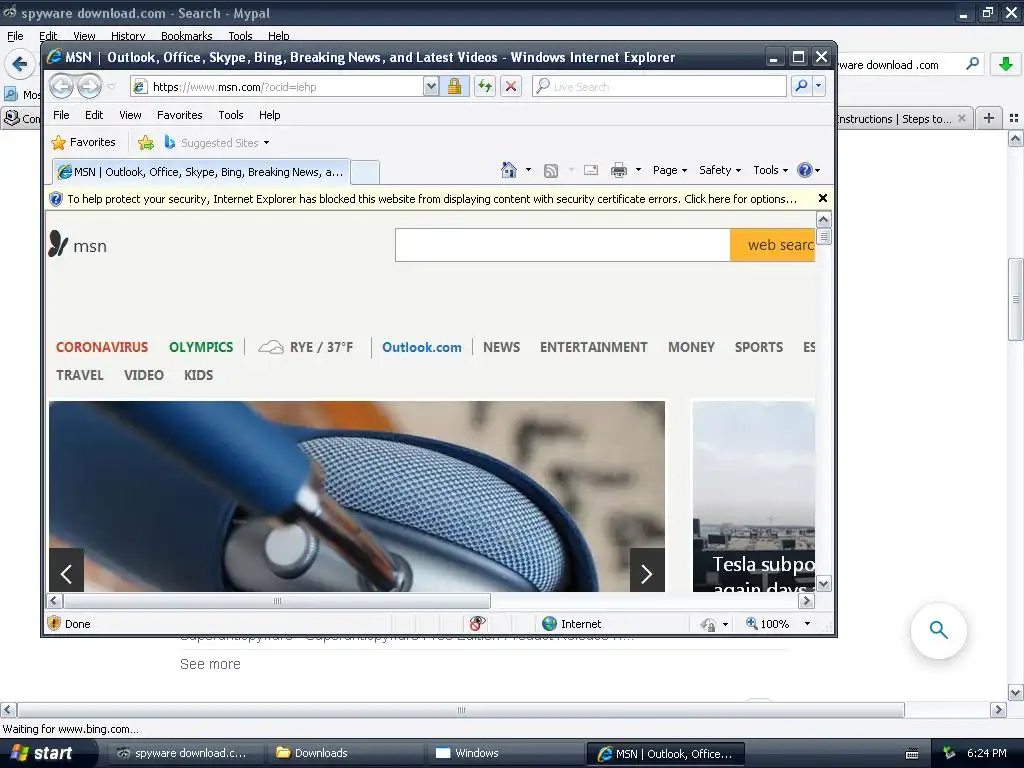Switch to spyware download taskbar item

click(x=183, y=753)
